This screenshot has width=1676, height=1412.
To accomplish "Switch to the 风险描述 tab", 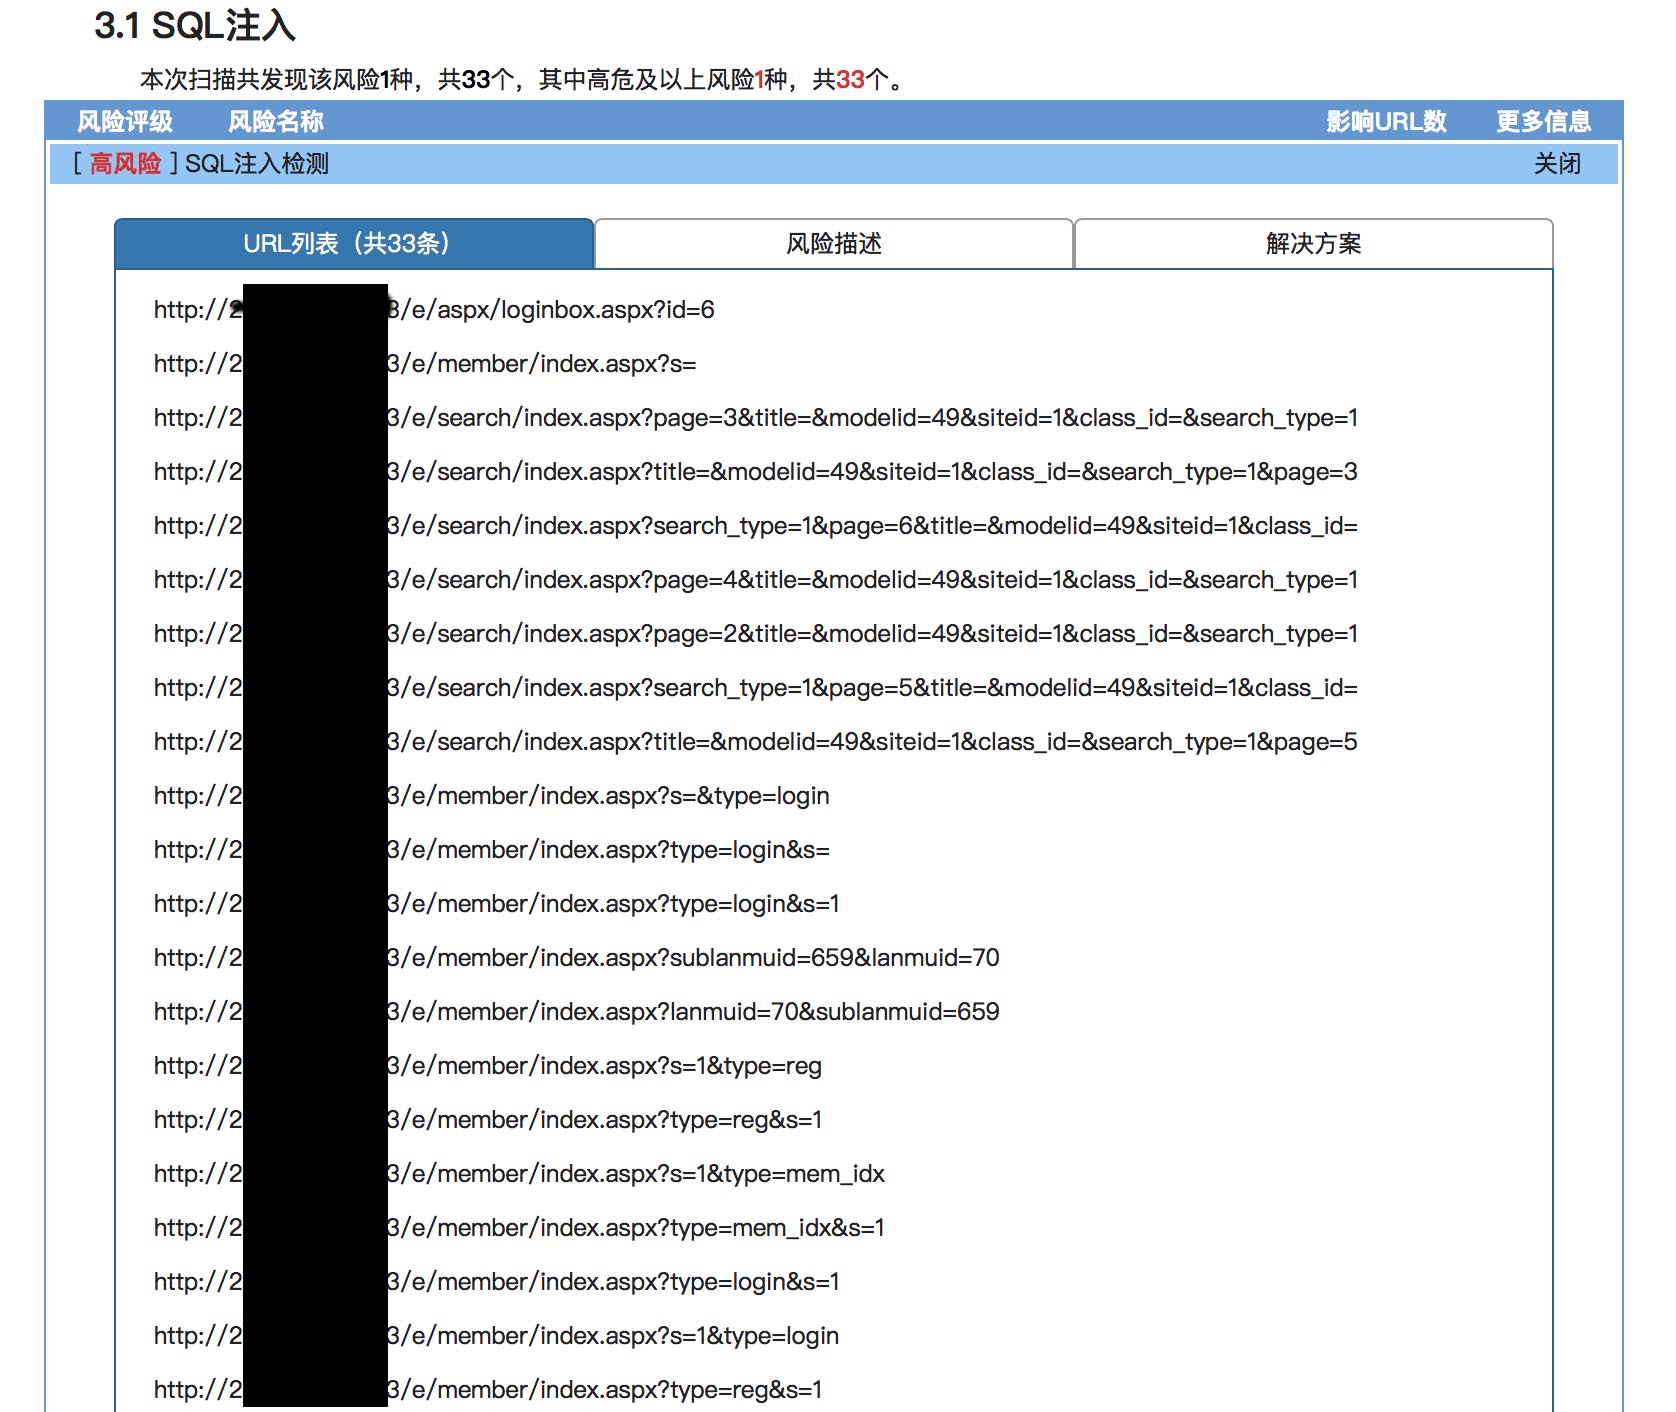I will pos(833,244).
